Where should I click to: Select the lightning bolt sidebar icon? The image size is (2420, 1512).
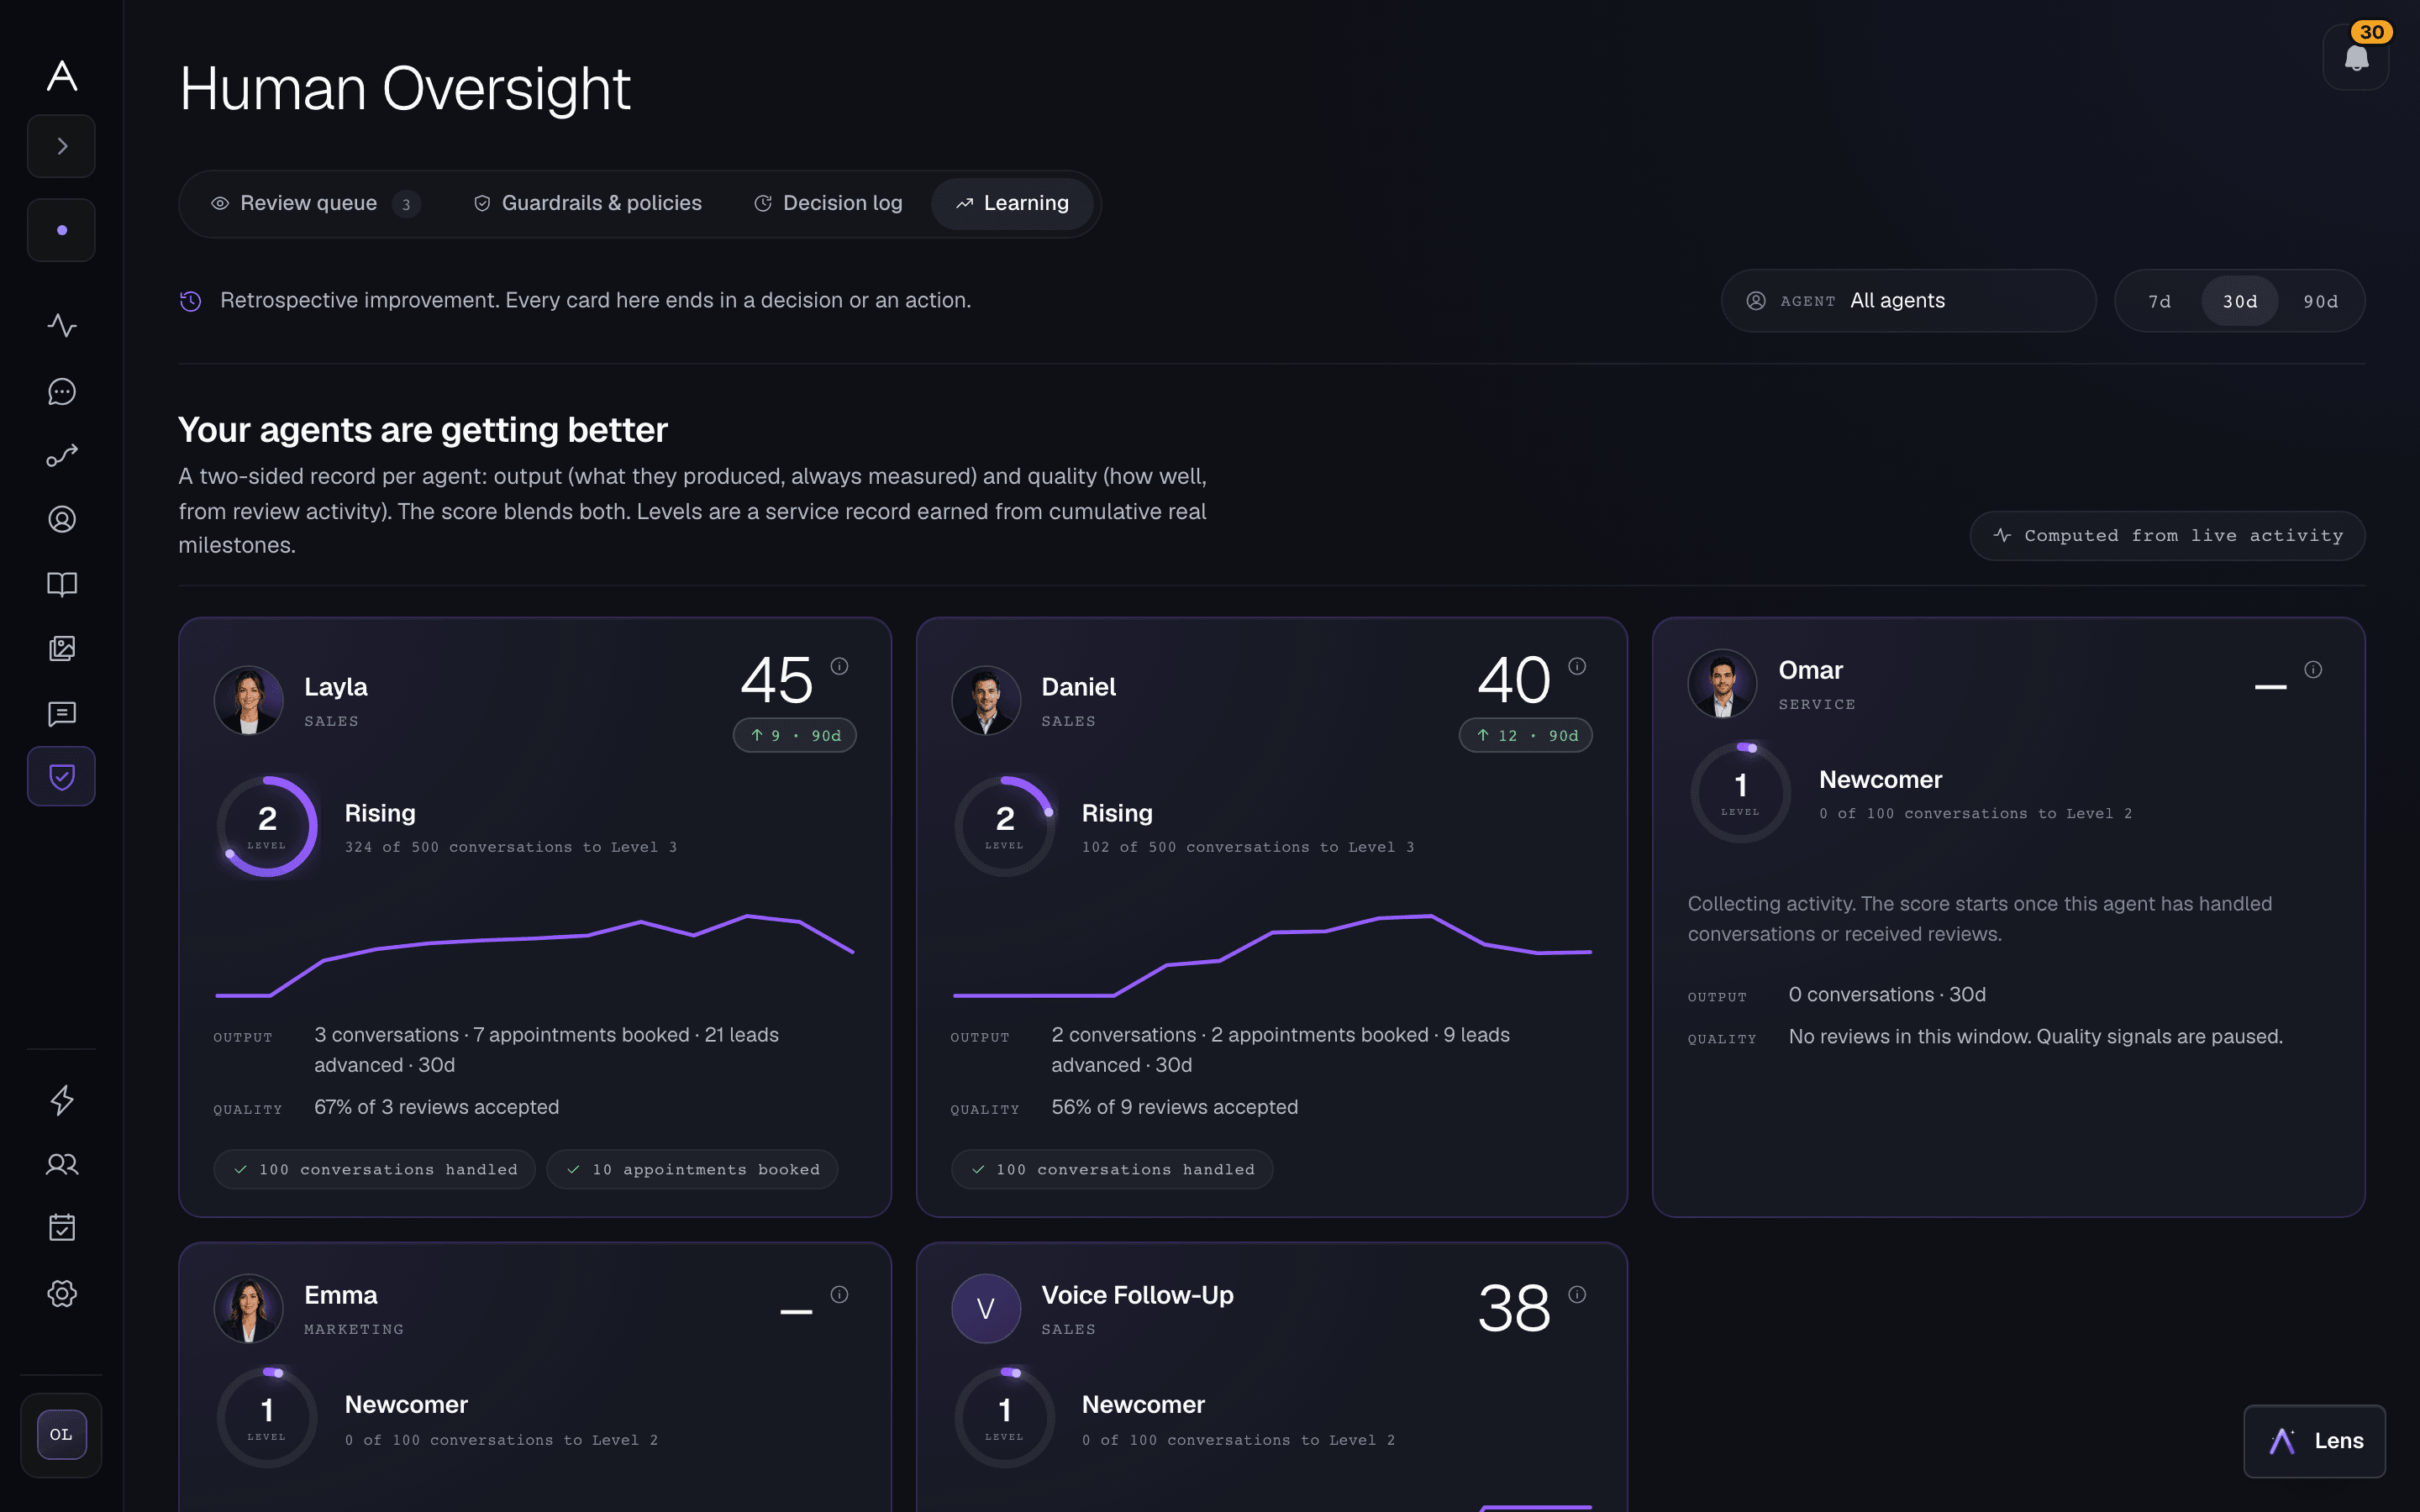click(x=62, y=1100)
